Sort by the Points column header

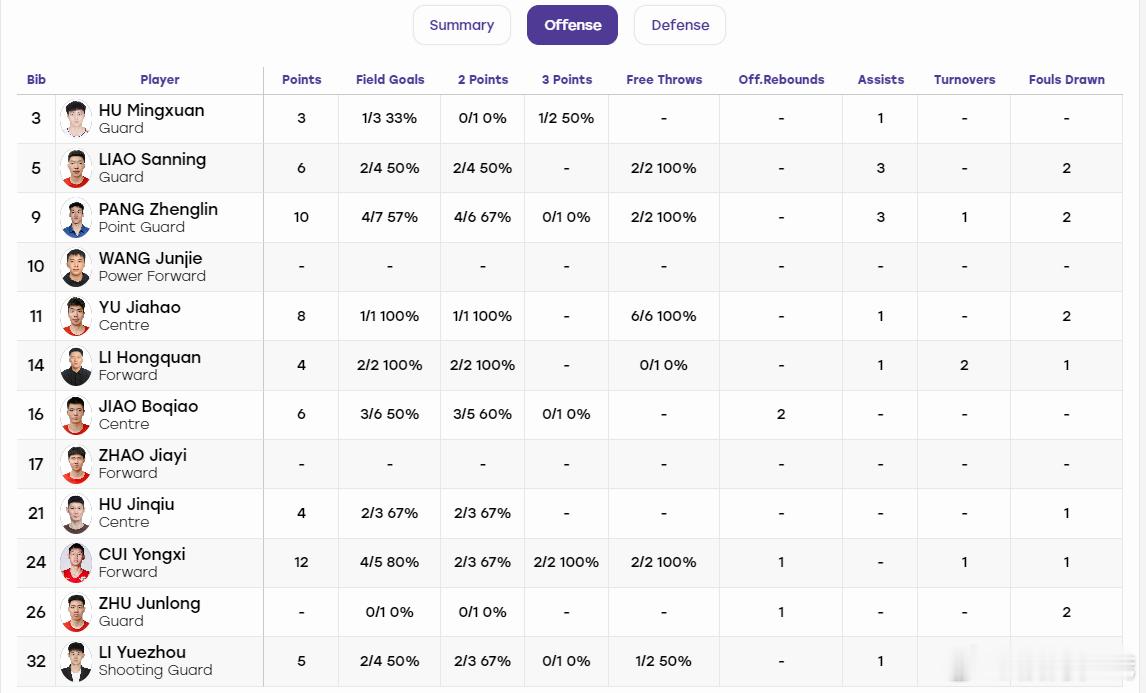301,80
